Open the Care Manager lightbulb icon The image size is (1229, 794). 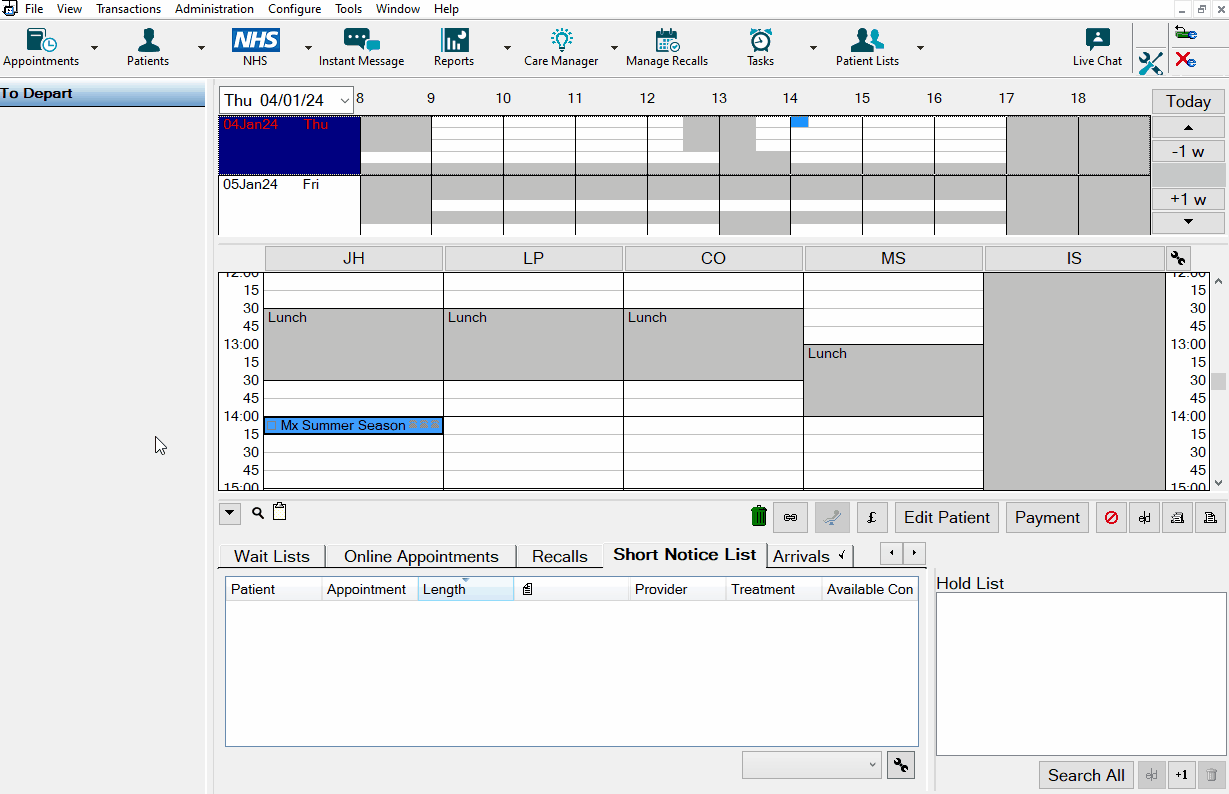pos(561,47)
